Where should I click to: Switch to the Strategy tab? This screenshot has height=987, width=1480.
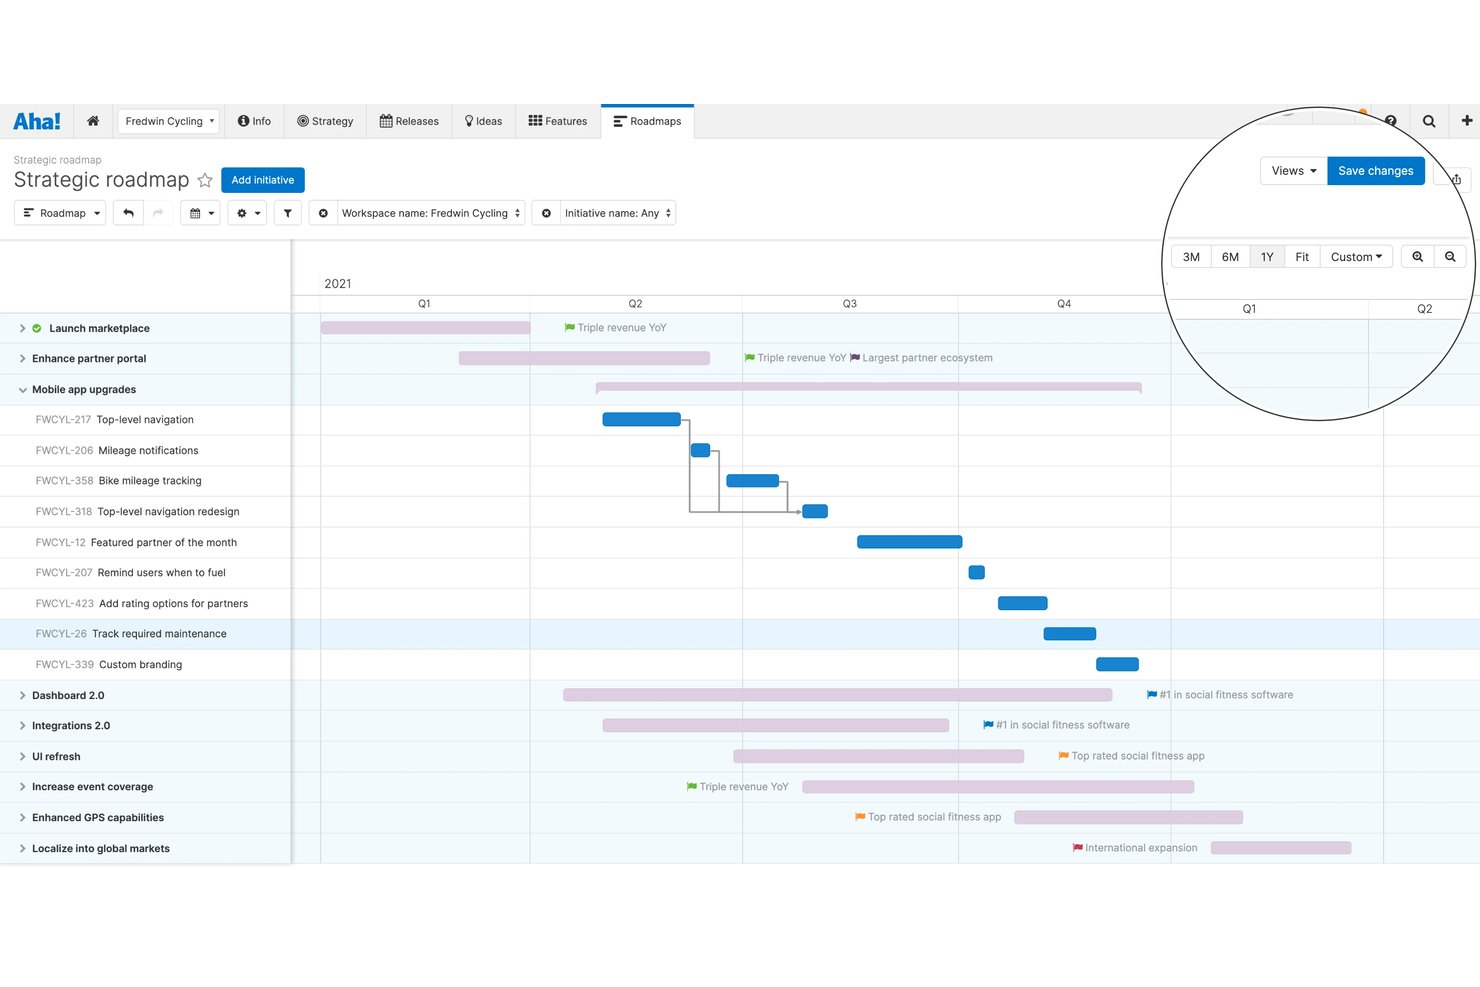click(x=325, y=121)
